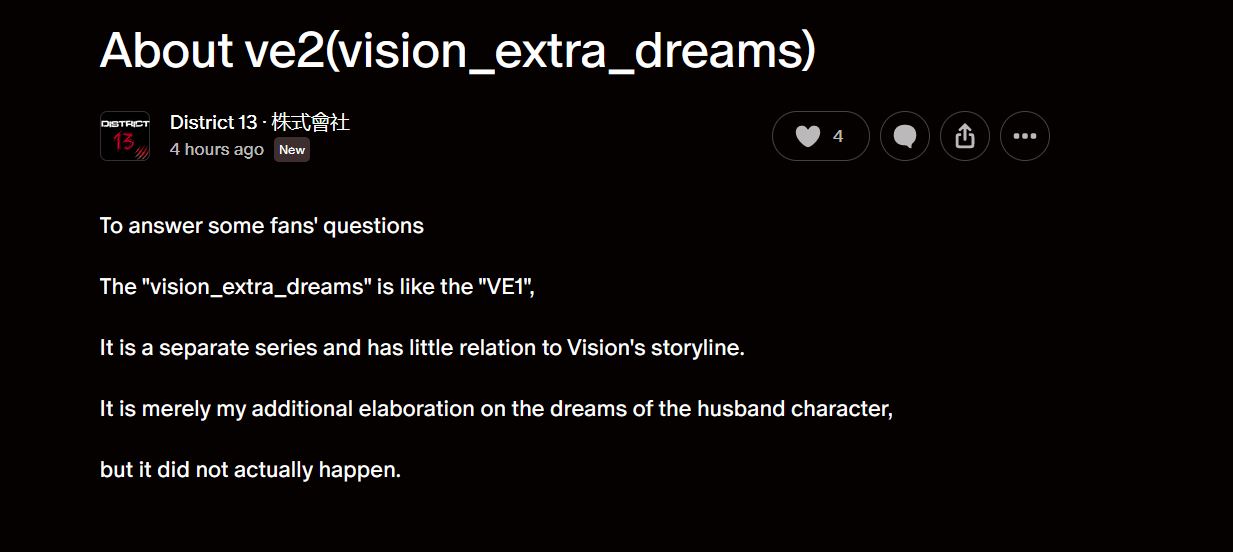This screenshot has height=552, width=1233.
Task: Click the line "To answer some fans' questions"
Action: [262, 226]
